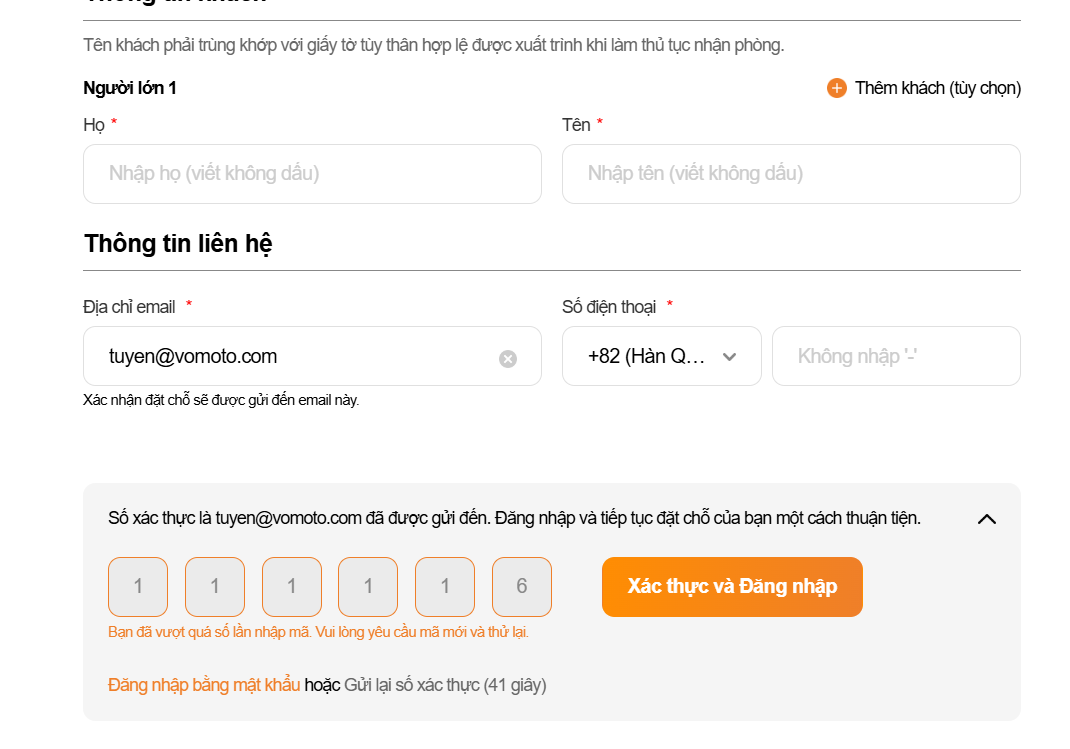This screenshot has height=749, width=1070.
Task: Click the 'Số điện thoại' label text
Action: click(x=609, y=307)
